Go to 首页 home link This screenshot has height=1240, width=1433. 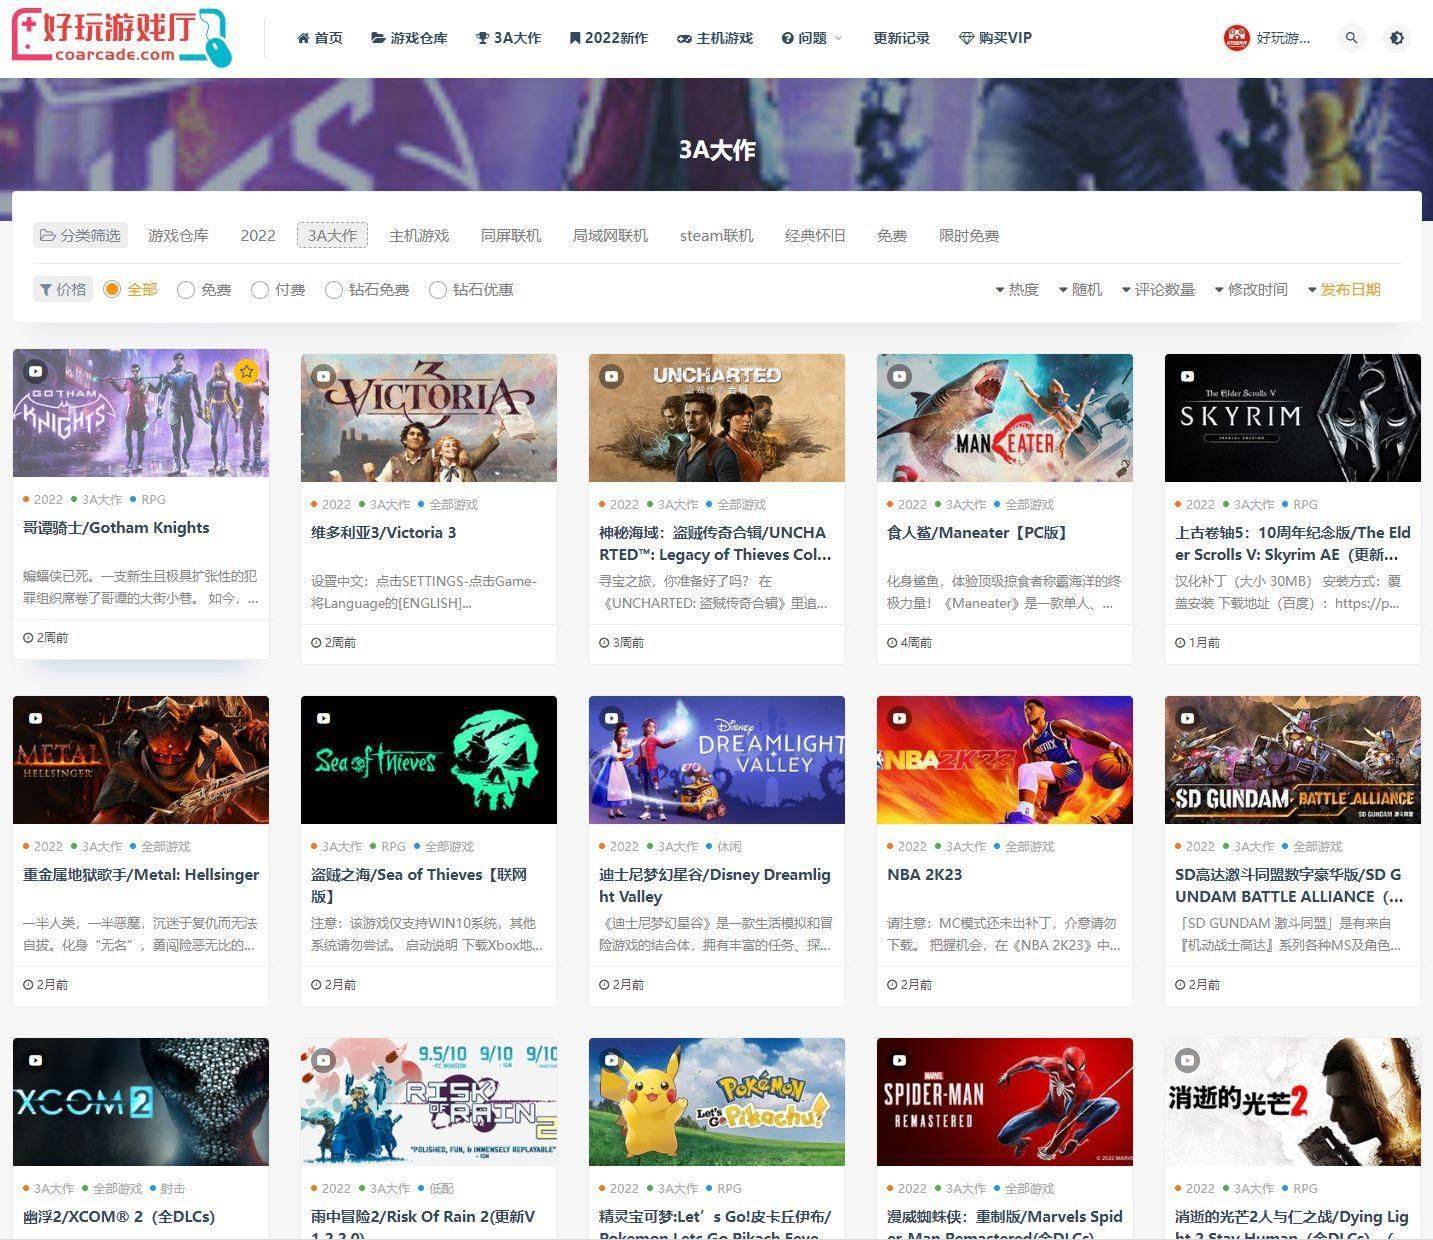click(320, 38)
